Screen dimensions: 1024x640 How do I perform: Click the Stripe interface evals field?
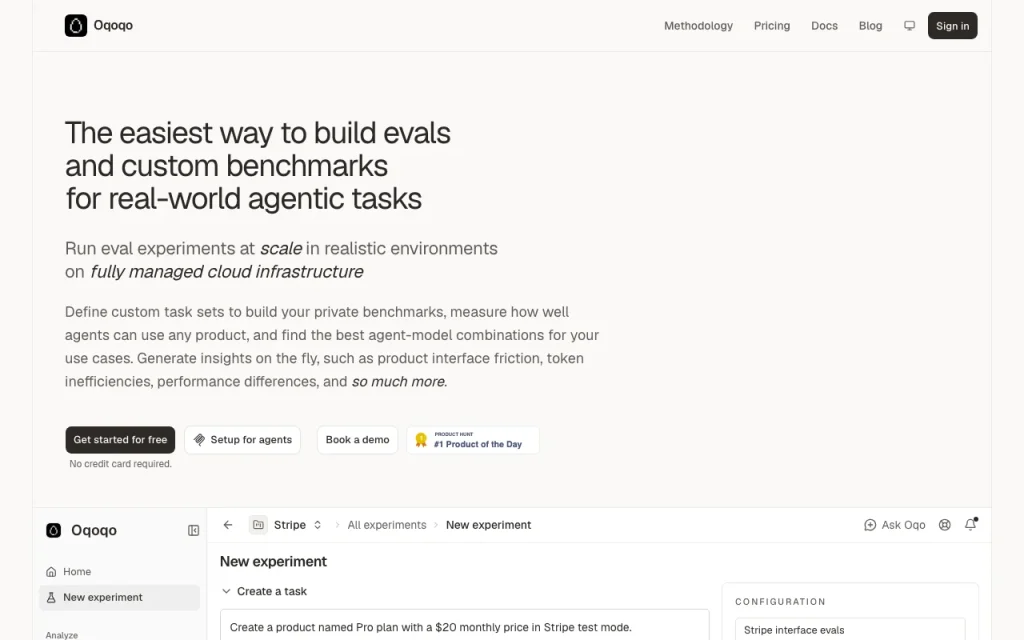coord(850,630)
